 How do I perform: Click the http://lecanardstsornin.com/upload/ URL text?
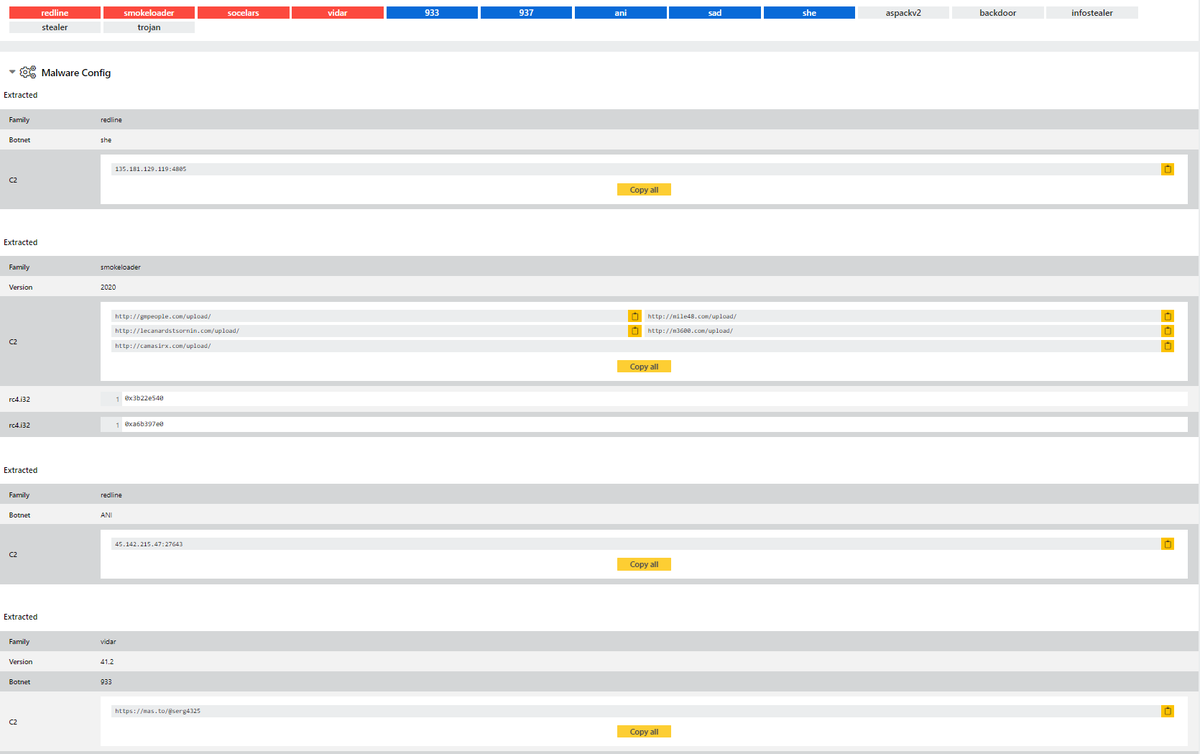pyautogui.click(x=177, y=331)
